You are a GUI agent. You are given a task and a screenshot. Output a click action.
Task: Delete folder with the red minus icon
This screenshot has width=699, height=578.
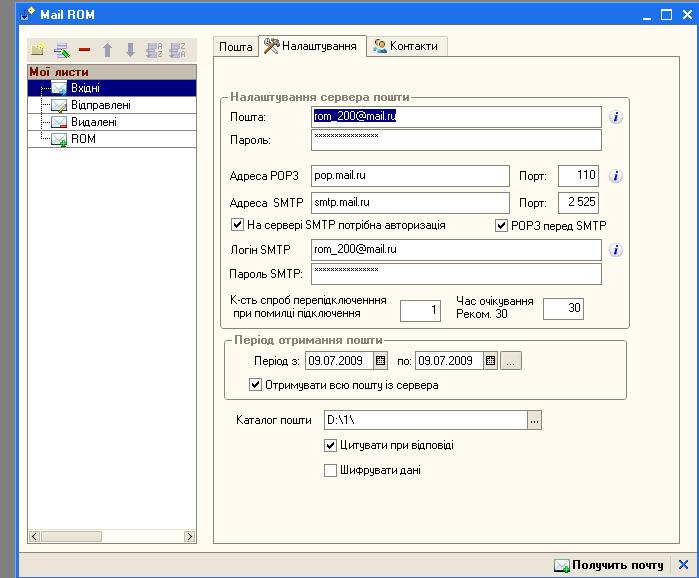coord(84,50)
